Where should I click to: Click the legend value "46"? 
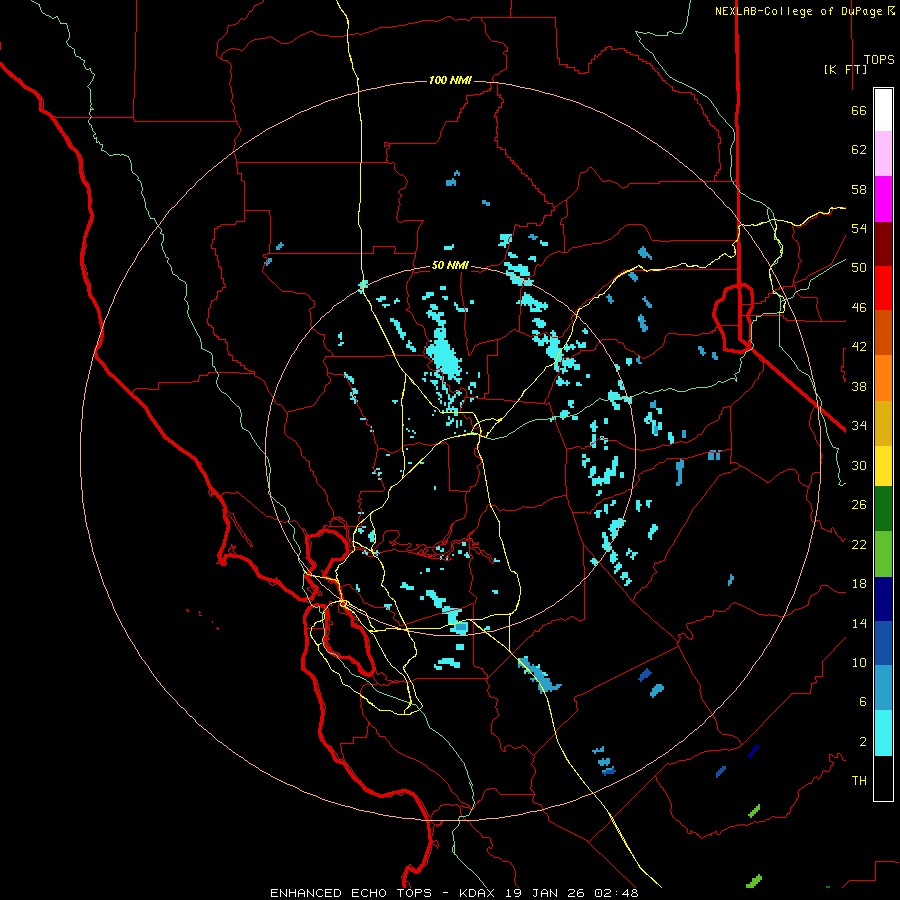pyautogui.click(x=859, y=307)
